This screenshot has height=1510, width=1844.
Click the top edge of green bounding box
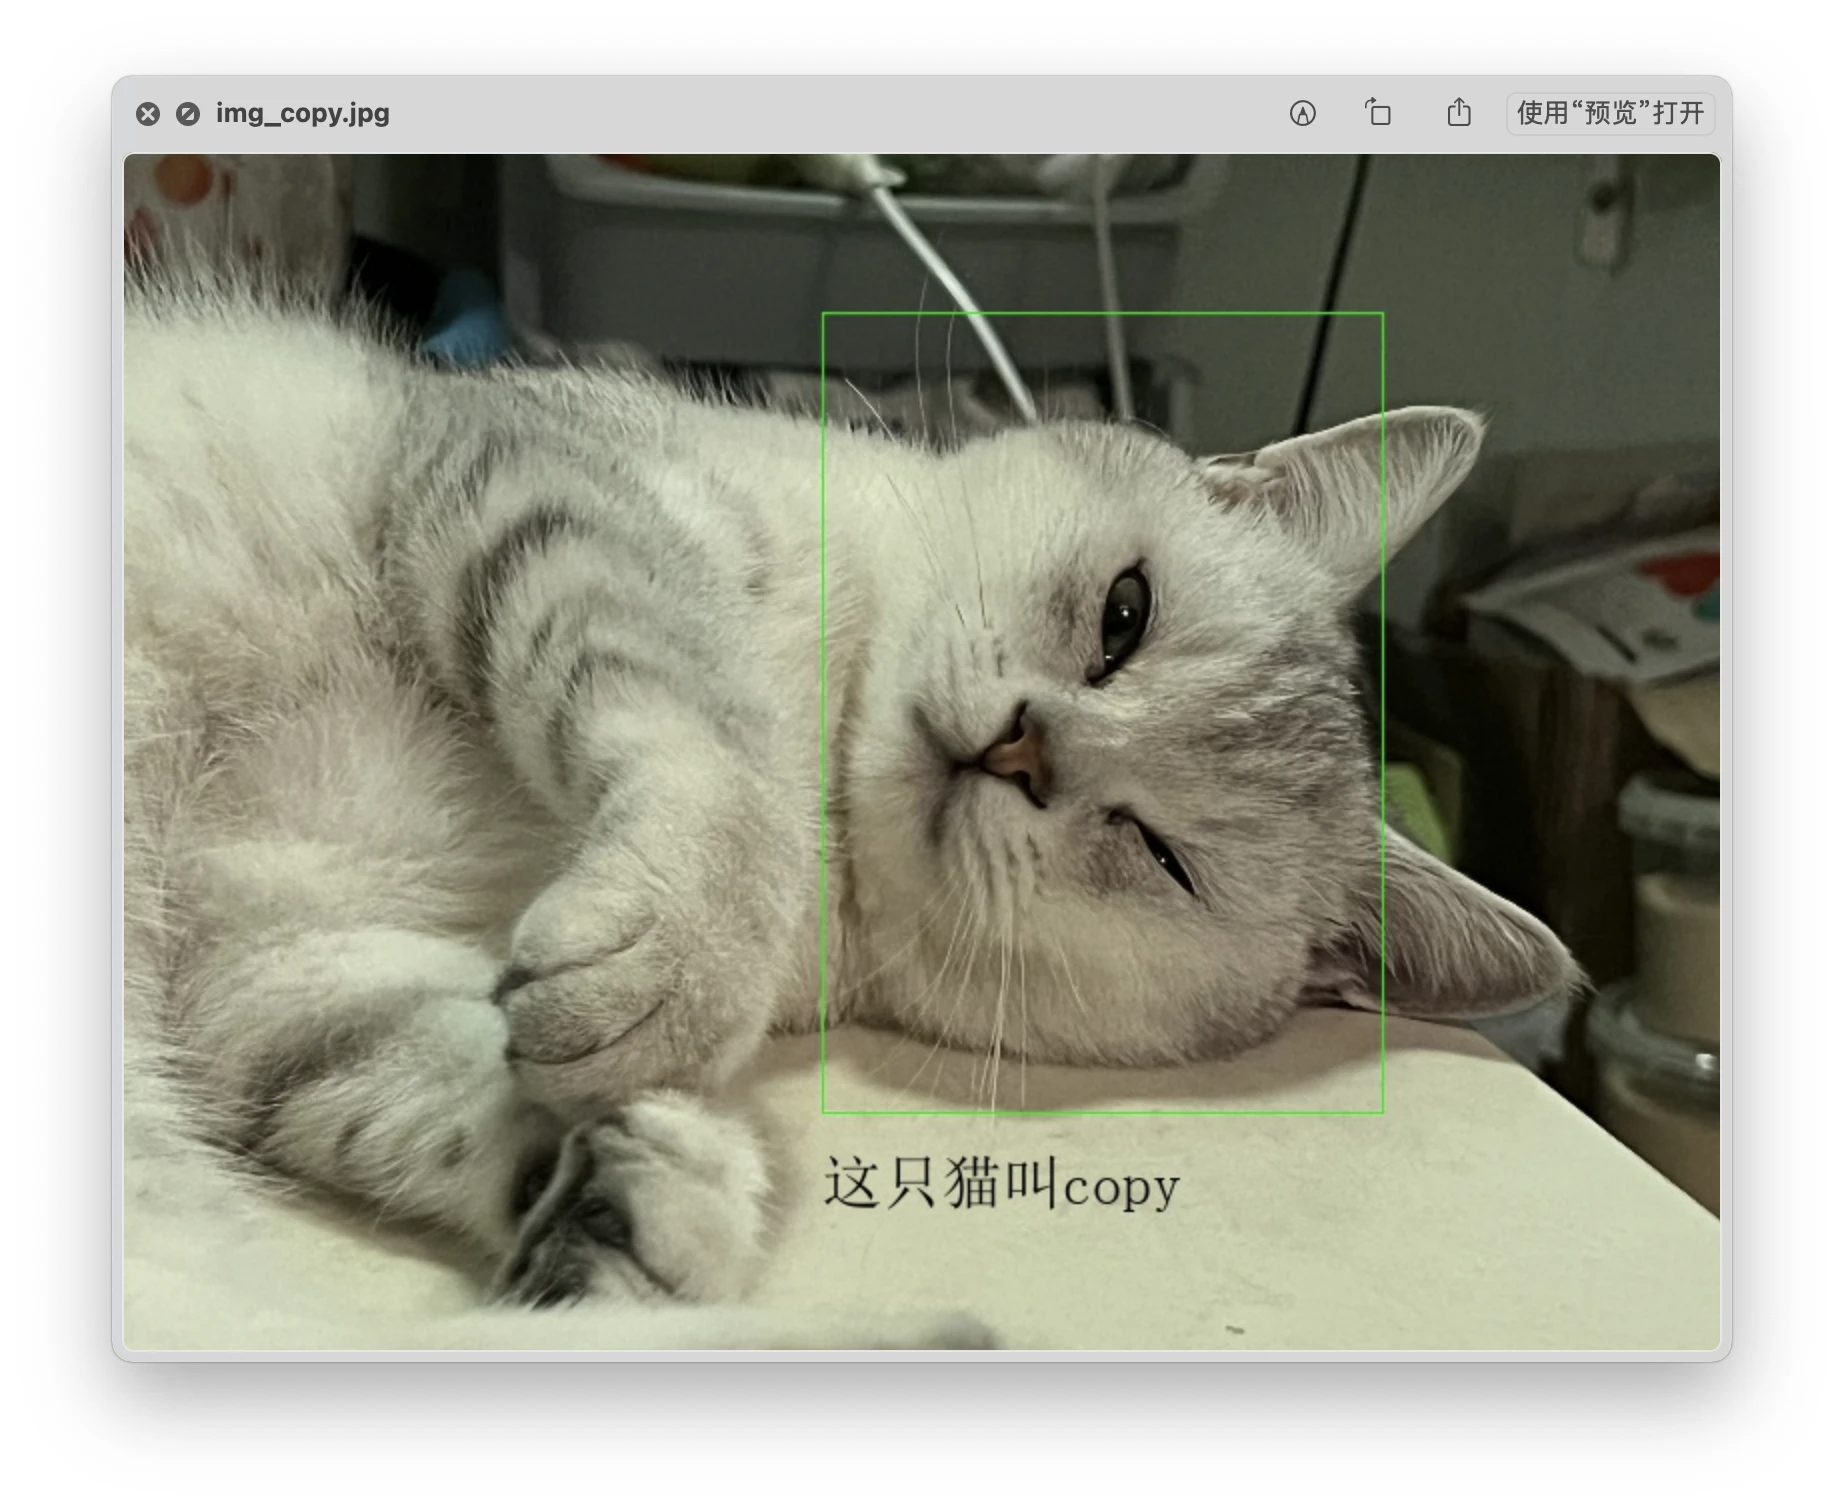tap(1102, 314)
